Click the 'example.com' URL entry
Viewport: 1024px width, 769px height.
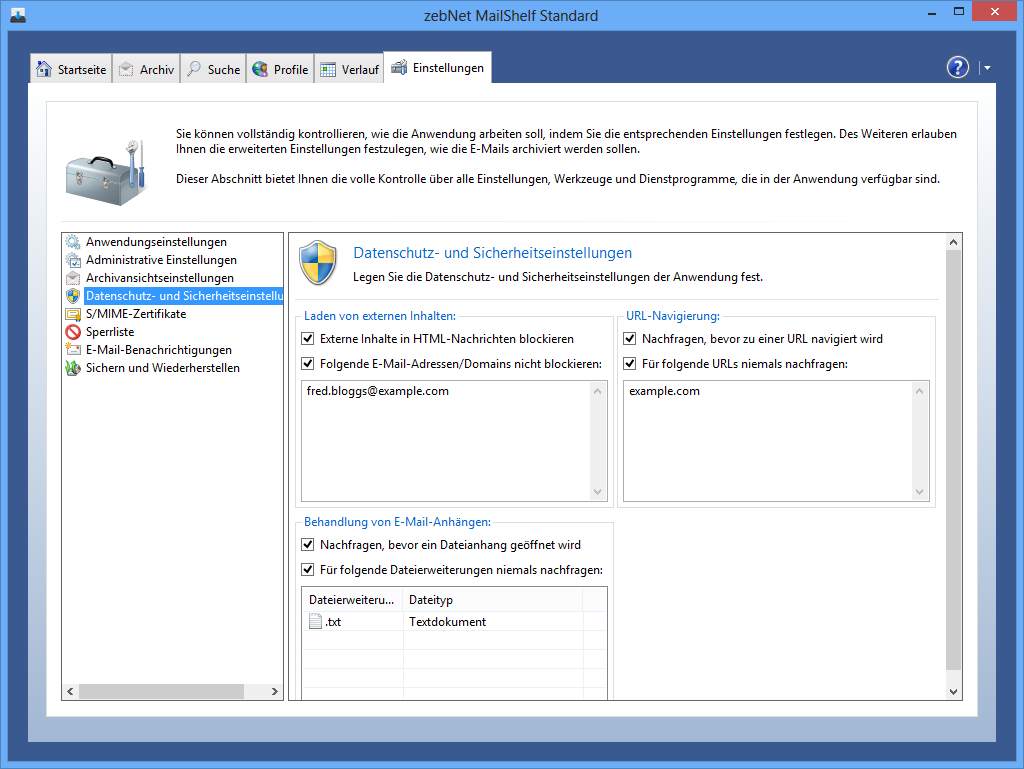point(664,391)
